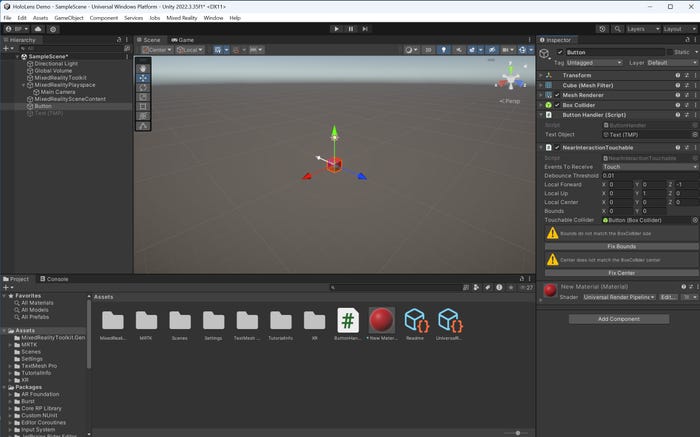Open Center pivot mode dropdown

pos(157,50)
